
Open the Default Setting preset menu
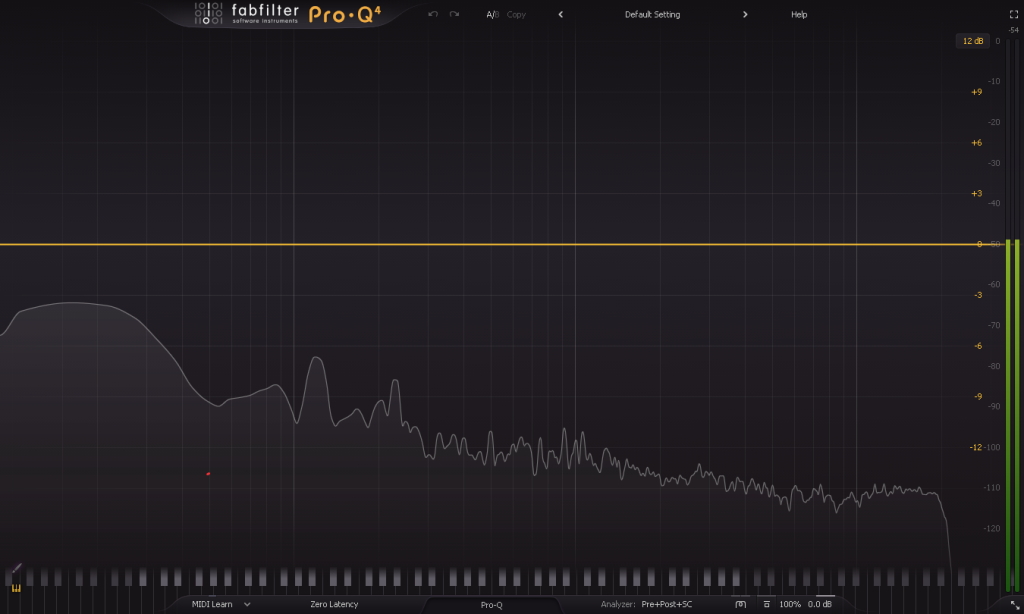[652, 14]
